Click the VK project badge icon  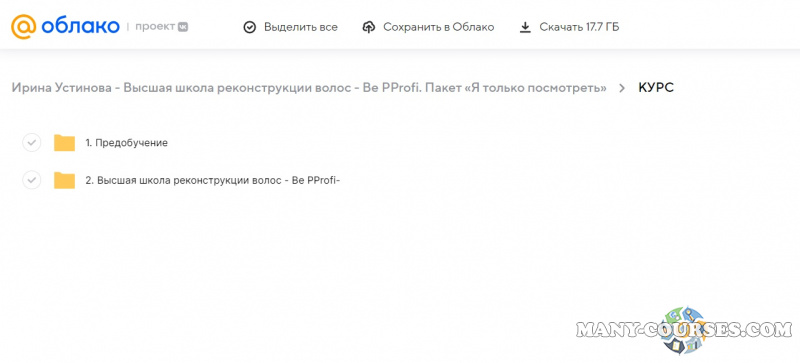(x=183, y=27)
